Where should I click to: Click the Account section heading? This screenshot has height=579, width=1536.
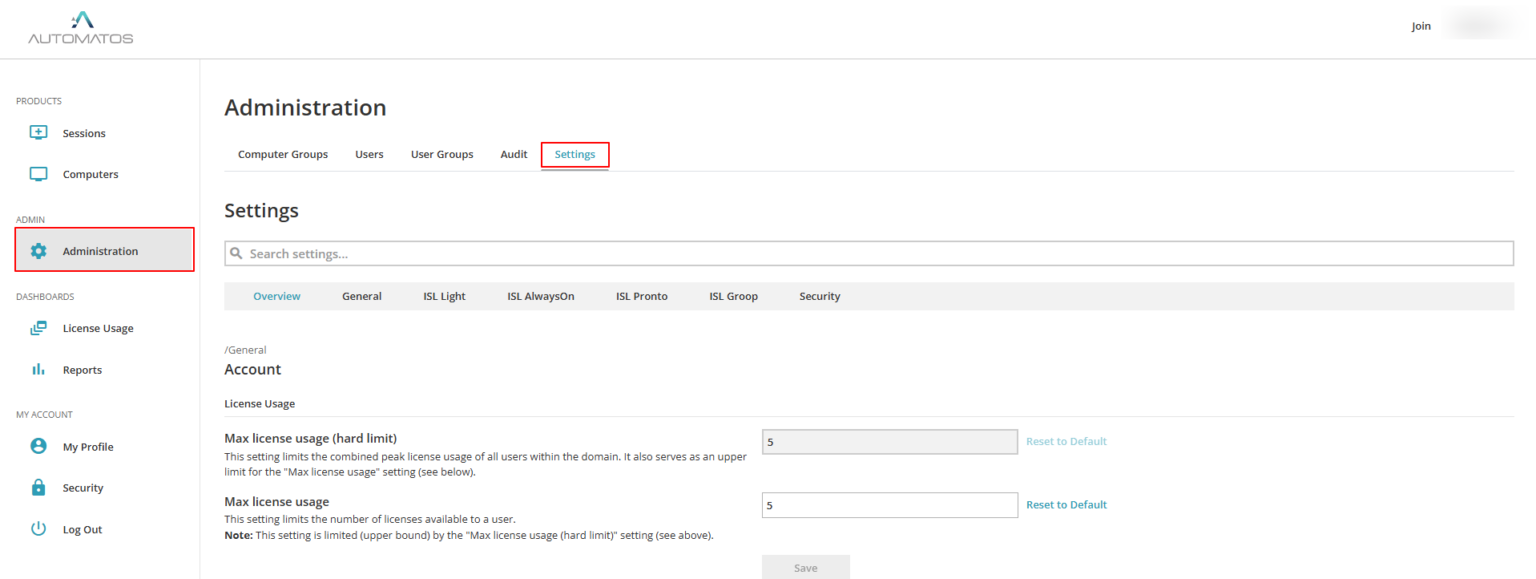coord(253,369)
